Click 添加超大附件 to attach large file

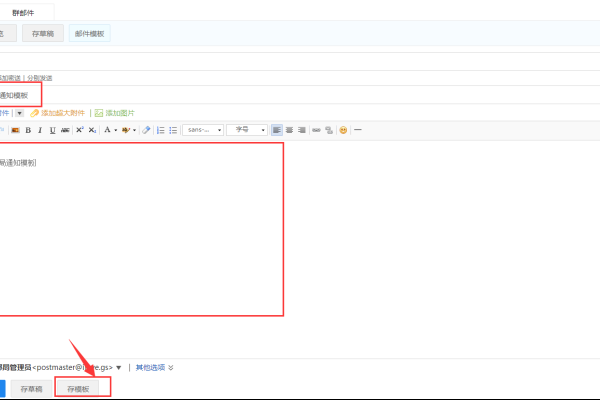click(58, 113)
